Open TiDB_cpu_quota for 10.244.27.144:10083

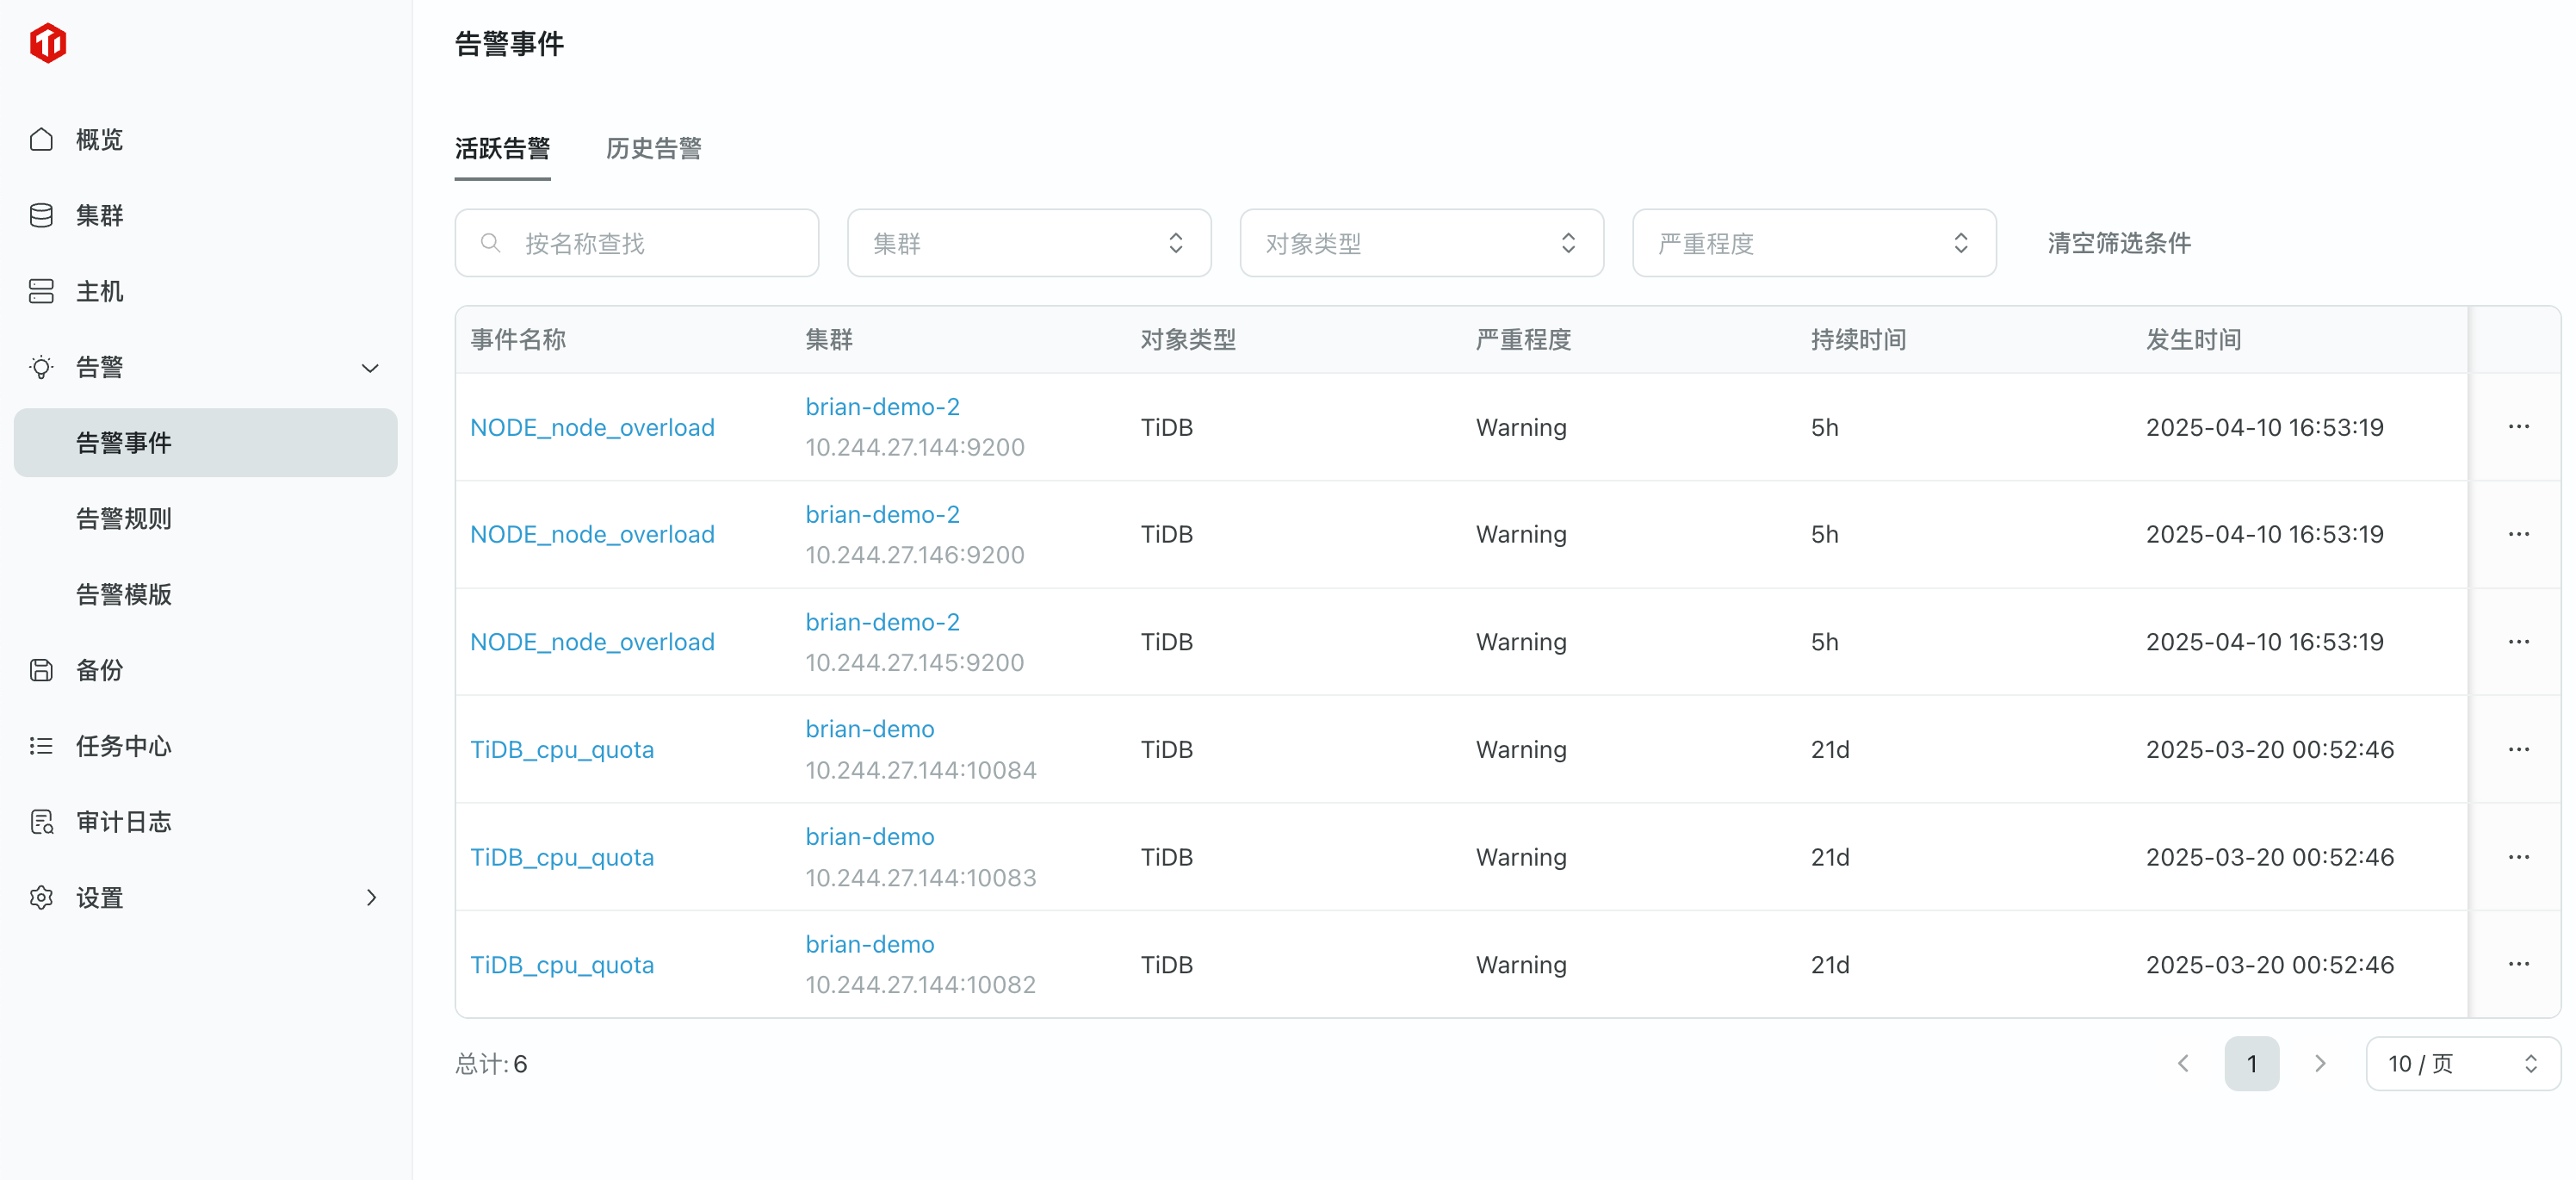point(562,857)
